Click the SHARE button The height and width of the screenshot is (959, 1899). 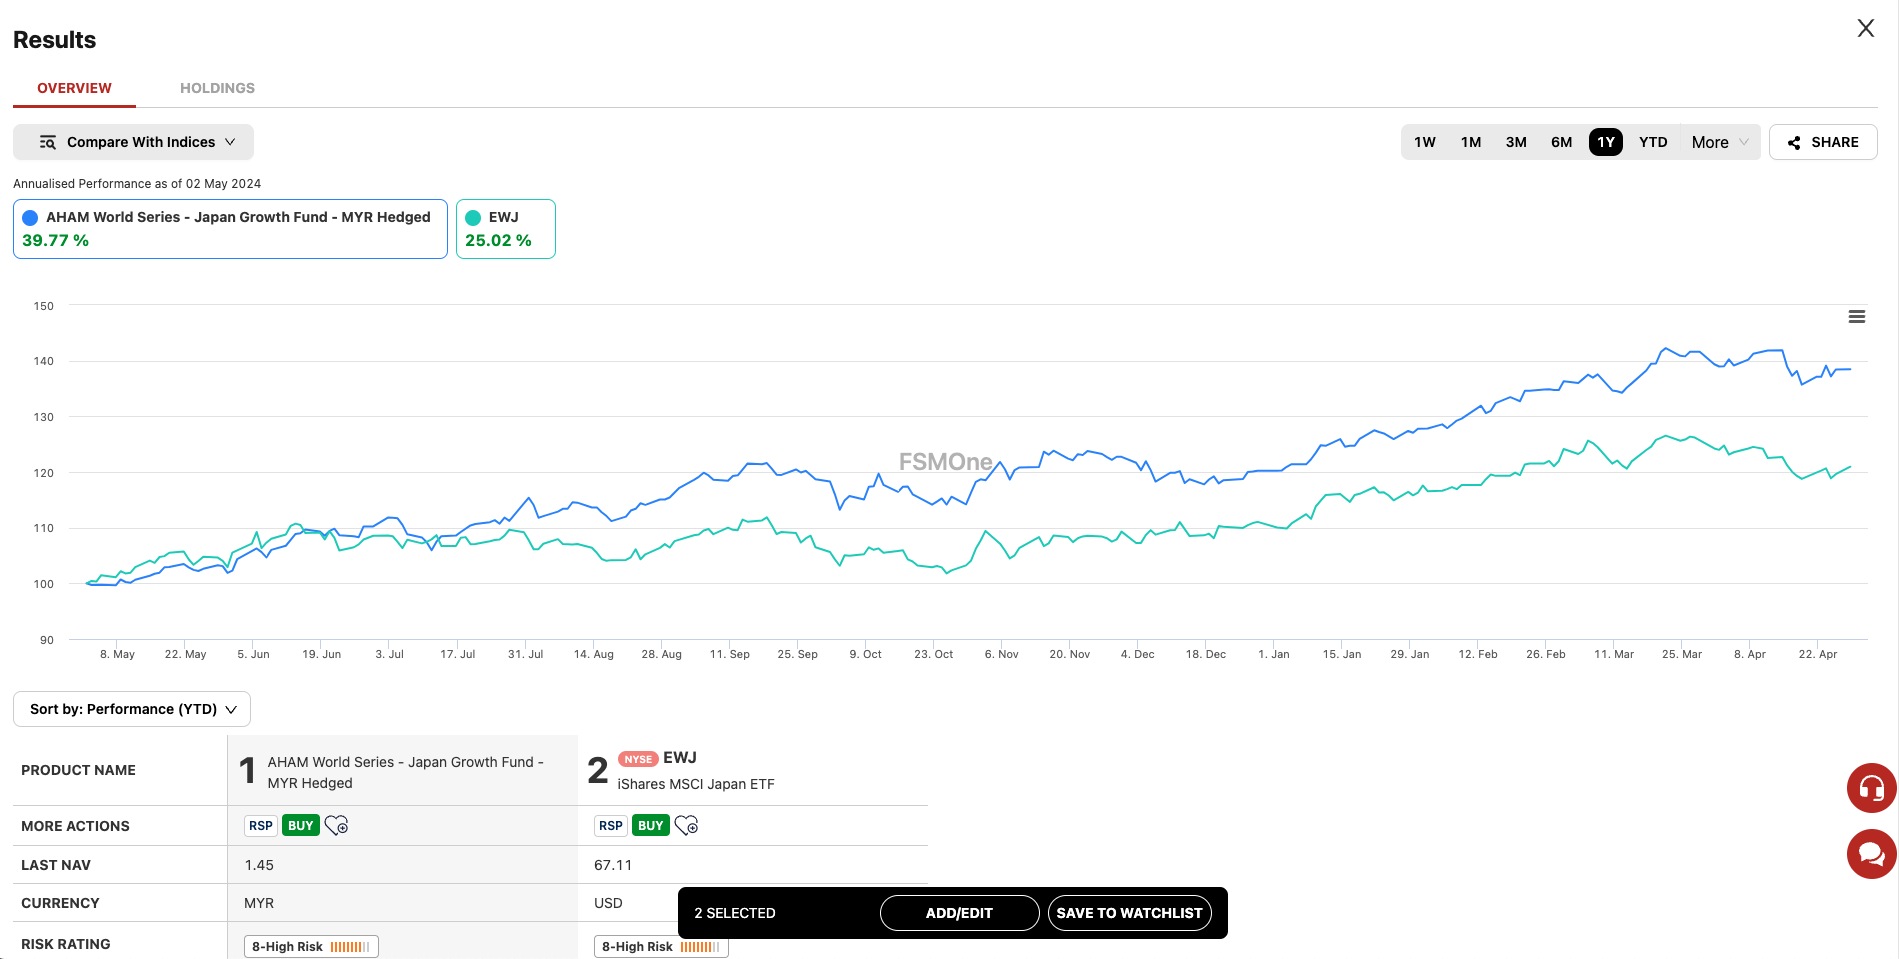tap(1823, 142)
